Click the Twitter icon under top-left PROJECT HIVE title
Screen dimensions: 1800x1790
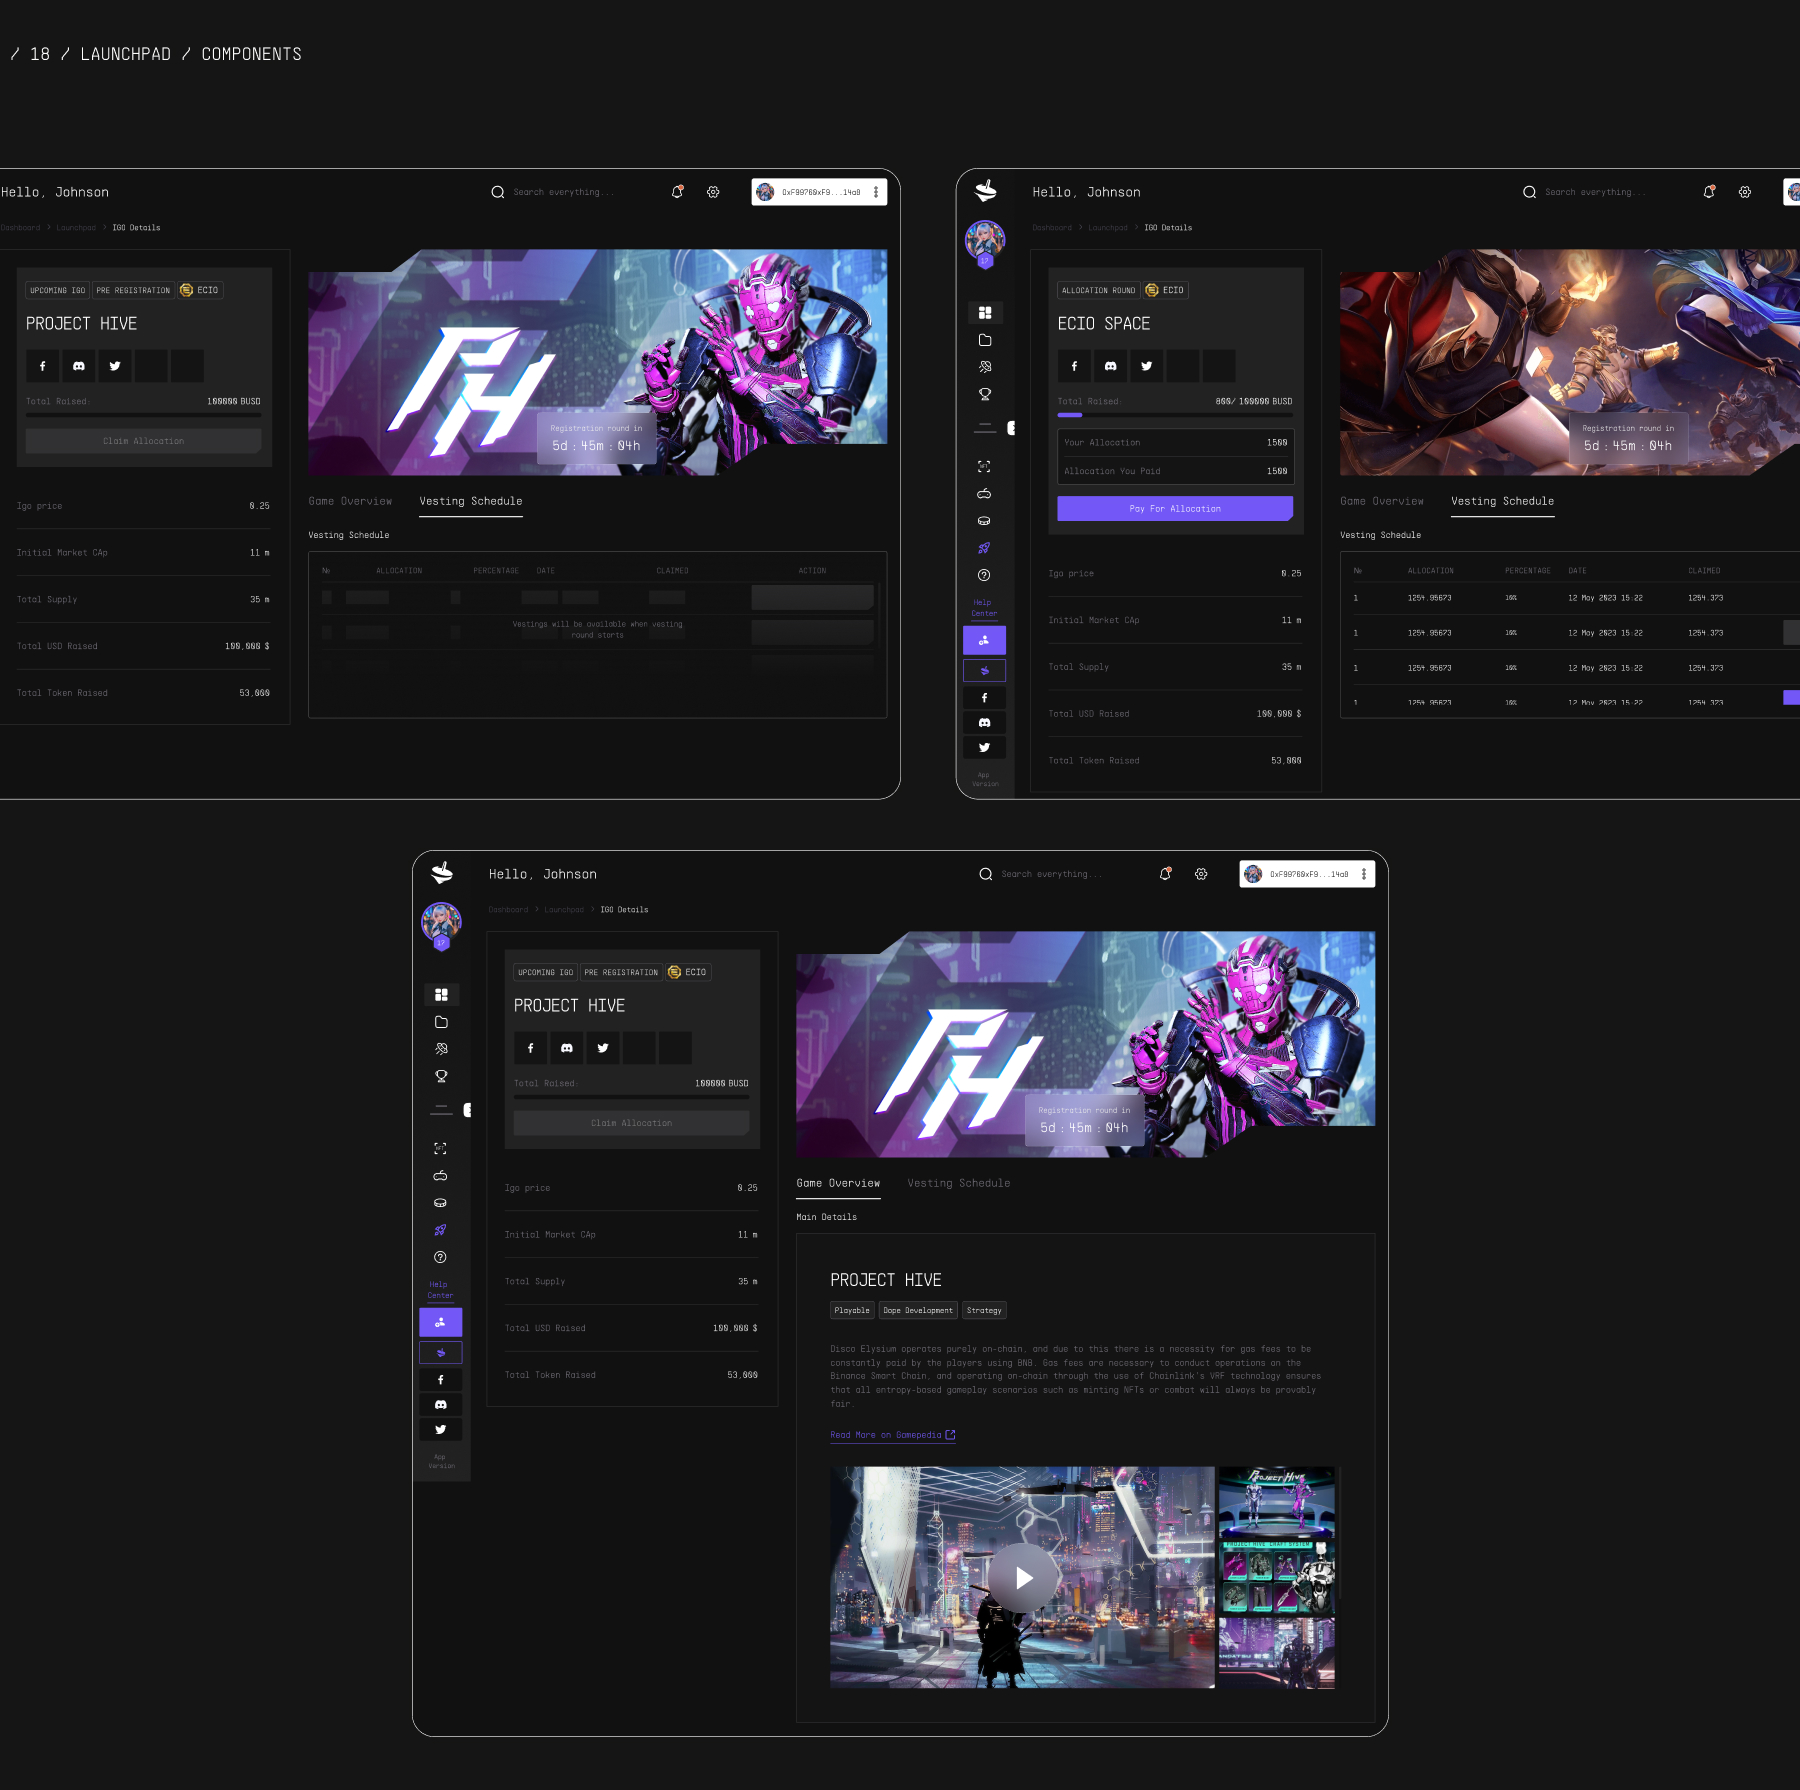(115, 366)
